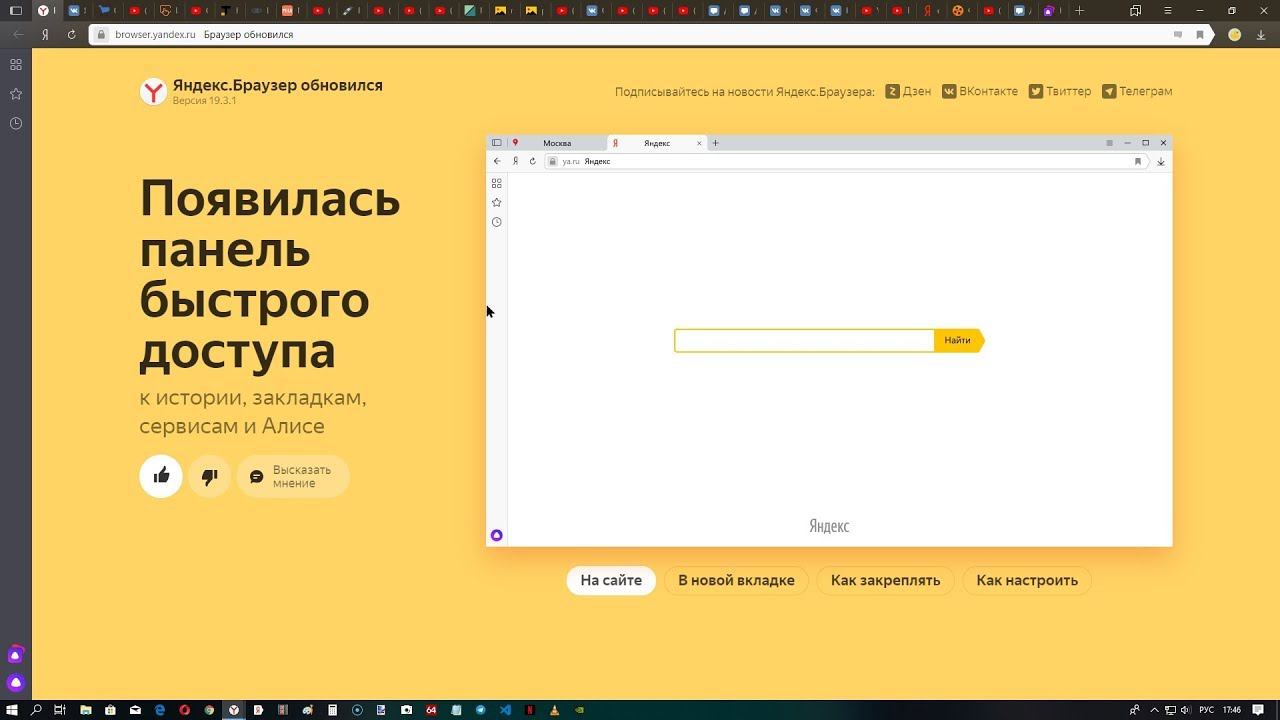Screen dimensions: 1280x720
Task: View site security via the lock icon
Action: click(x=100, y=34)
